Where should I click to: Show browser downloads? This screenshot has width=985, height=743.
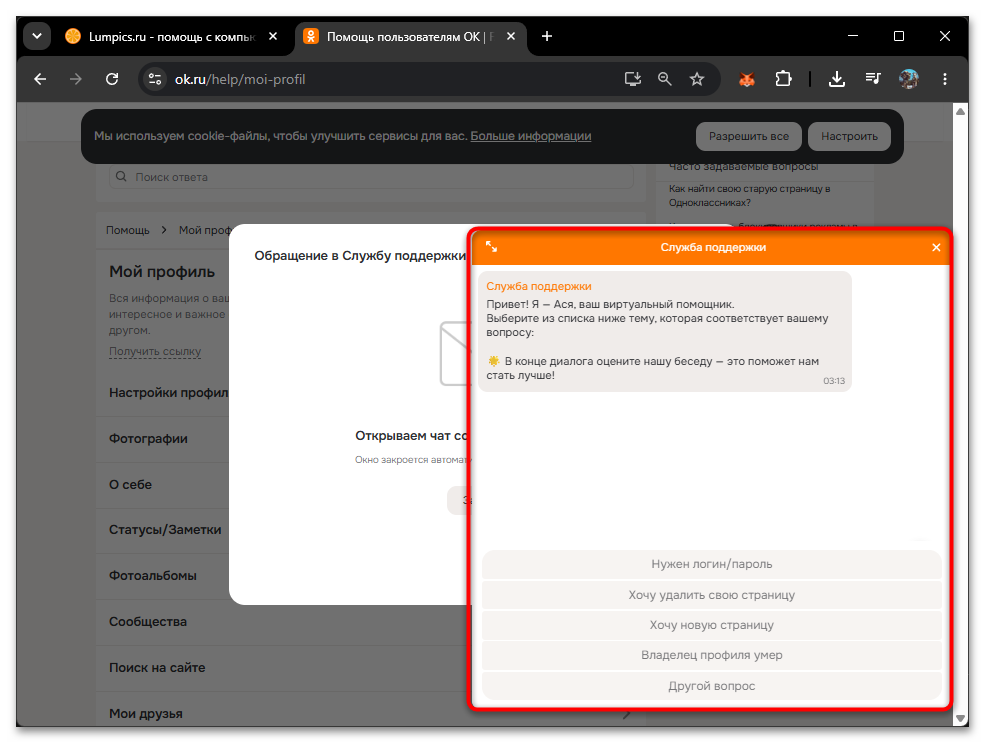click(x=836, y=79)
